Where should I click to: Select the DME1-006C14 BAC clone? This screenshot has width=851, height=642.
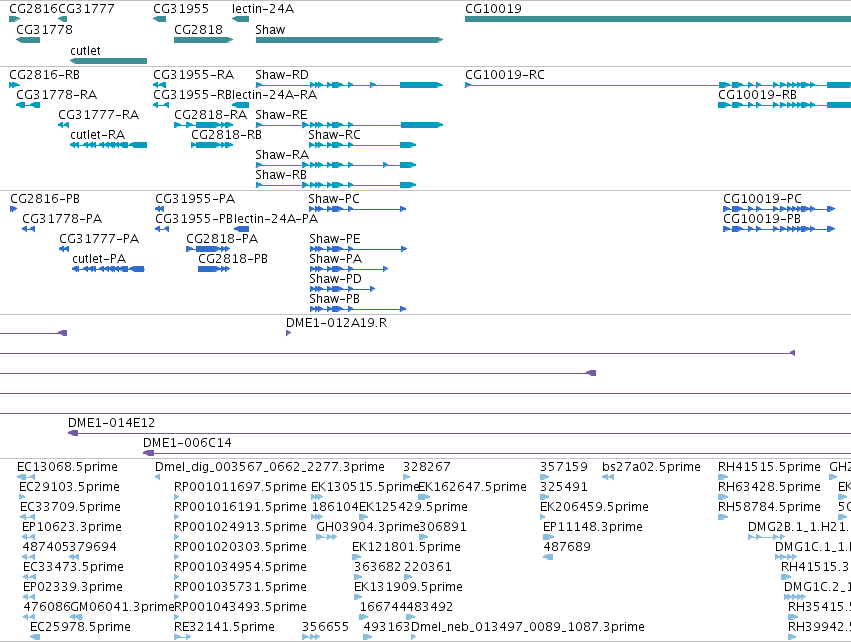click(497, 453)
